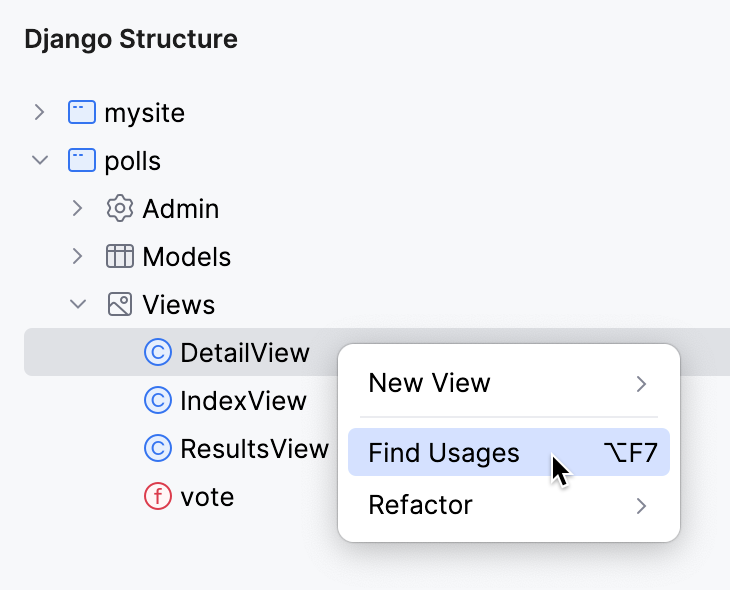The width and height of the screenshot is (730, 590).
Task: Select the vote function item
Action: point(207,496)
